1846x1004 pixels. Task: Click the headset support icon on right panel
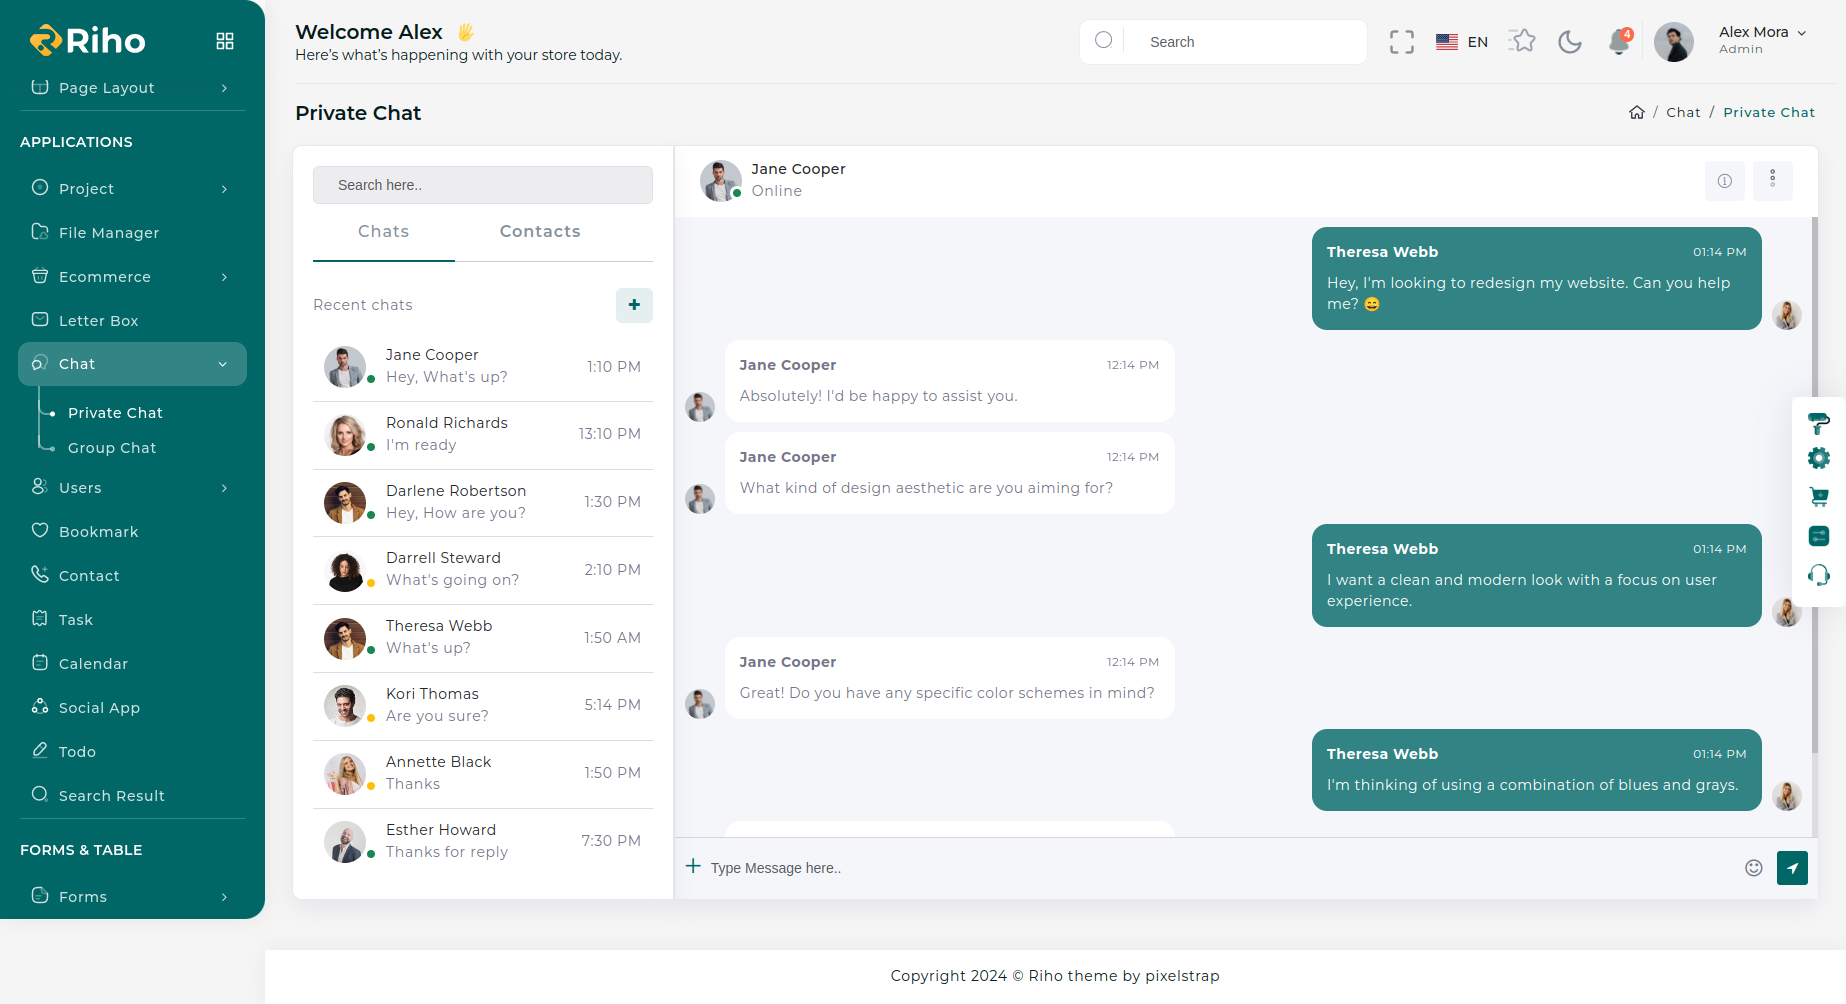tap(1818, 575)
